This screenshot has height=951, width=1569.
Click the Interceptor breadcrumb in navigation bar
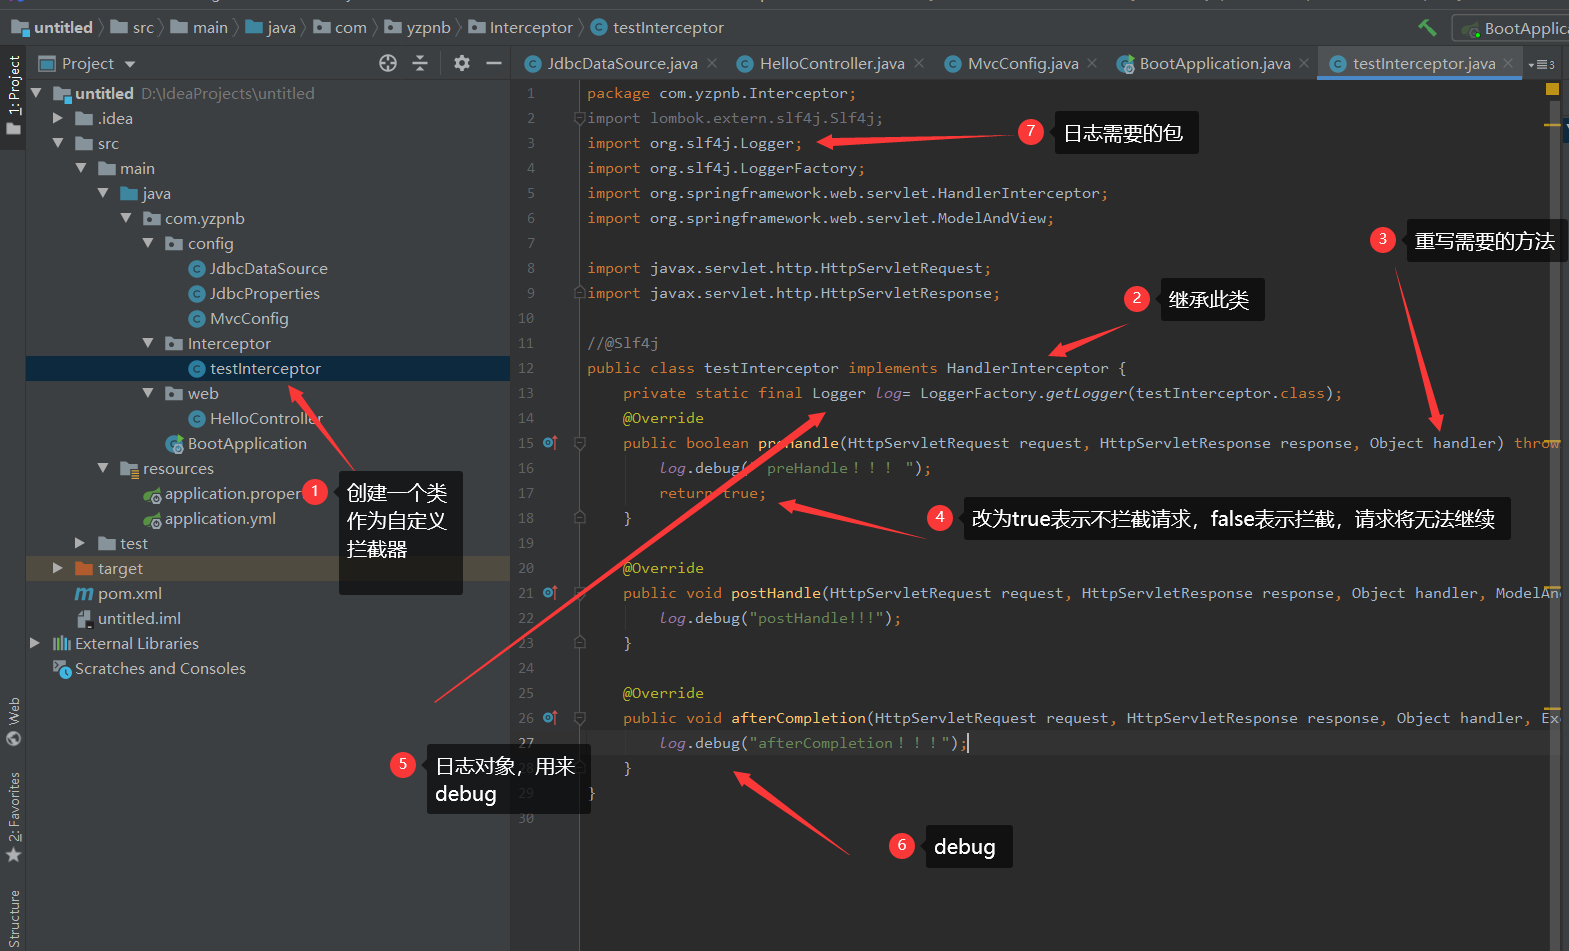[521, 28]
